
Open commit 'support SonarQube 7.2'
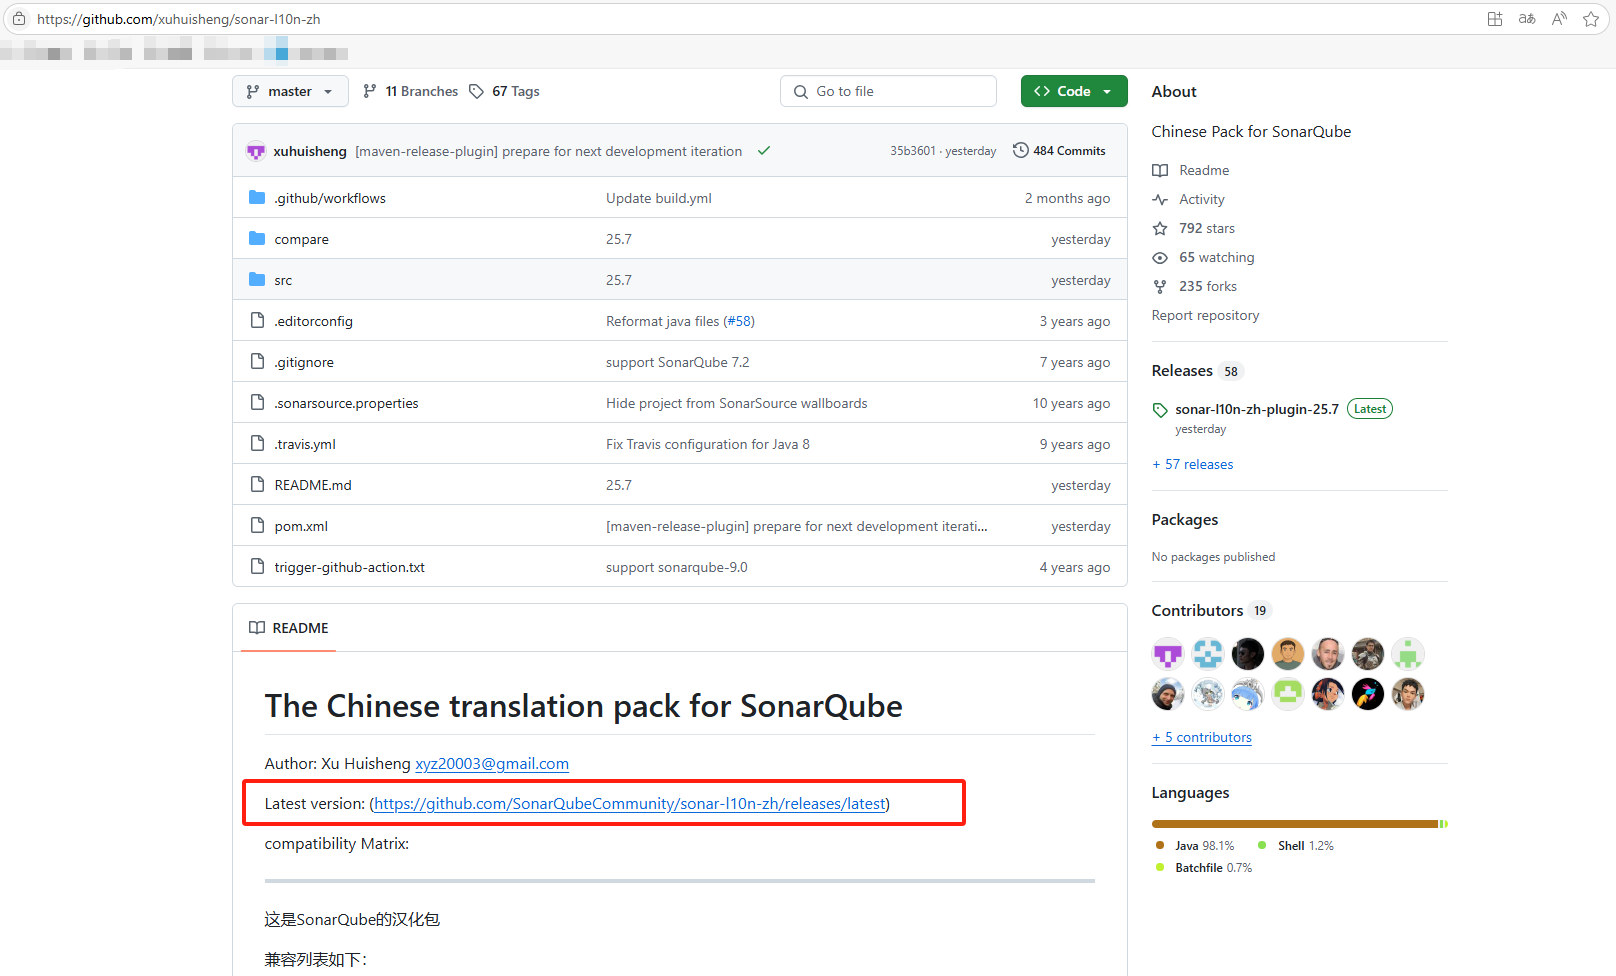(x=677, y=362)
